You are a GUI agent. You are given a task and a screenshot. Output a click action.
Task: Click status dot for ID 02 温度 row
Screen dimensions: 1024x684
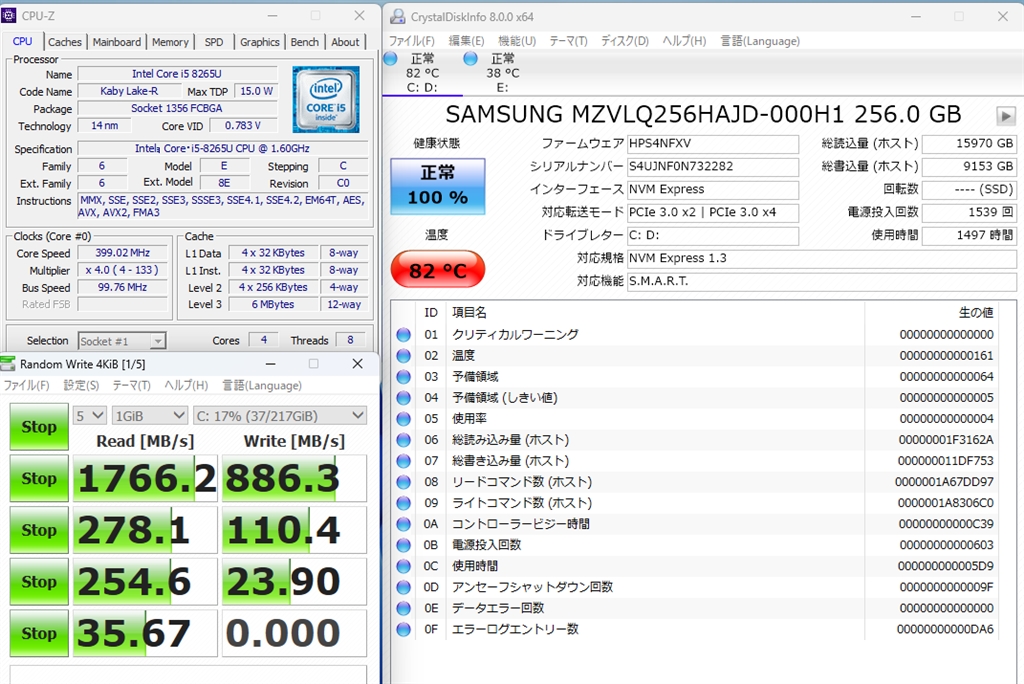click(404, 355)
